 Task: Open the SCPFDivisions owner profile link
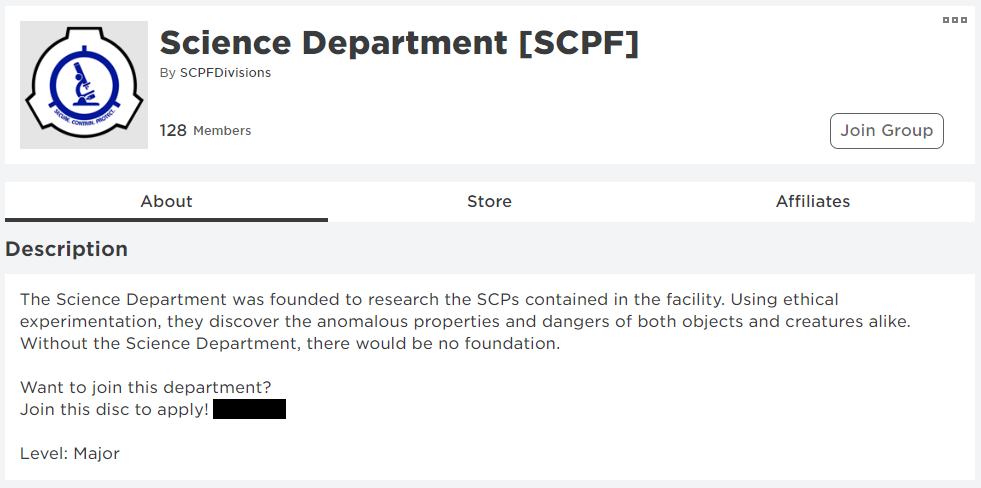click(225, 73)
